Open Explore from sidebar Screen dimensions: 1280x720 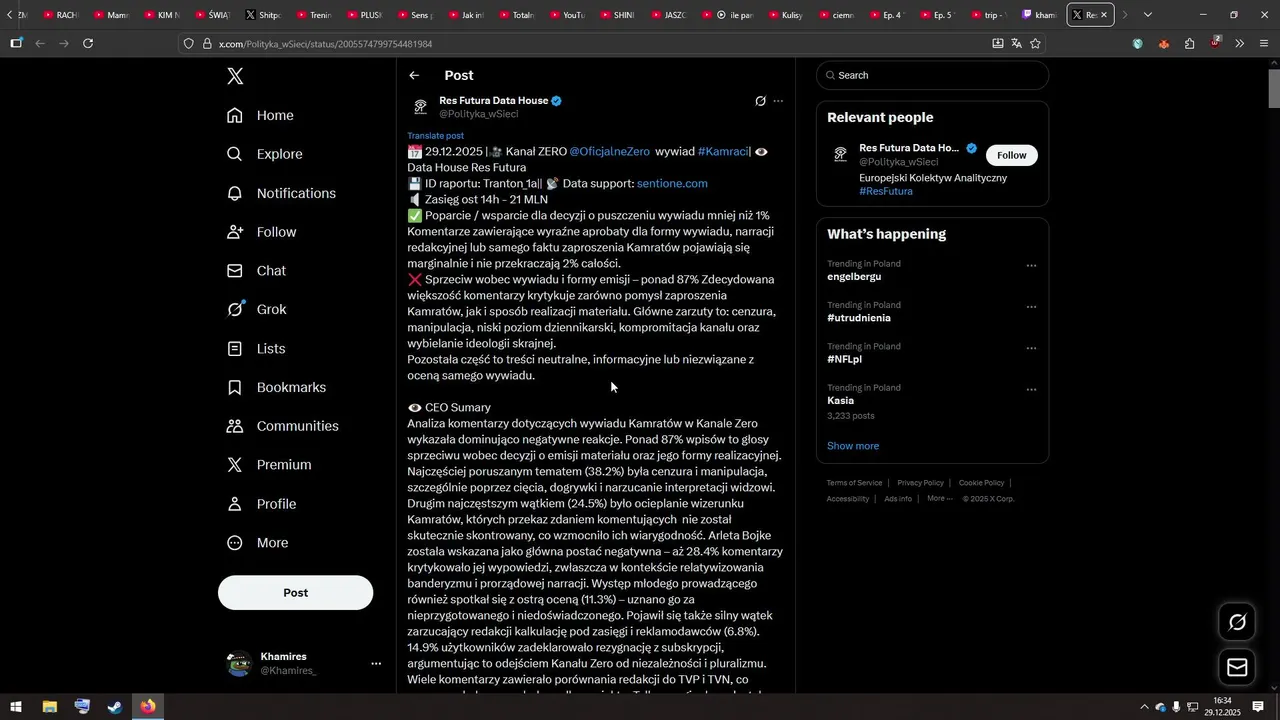pyautogui.click(x=264, y=154)
